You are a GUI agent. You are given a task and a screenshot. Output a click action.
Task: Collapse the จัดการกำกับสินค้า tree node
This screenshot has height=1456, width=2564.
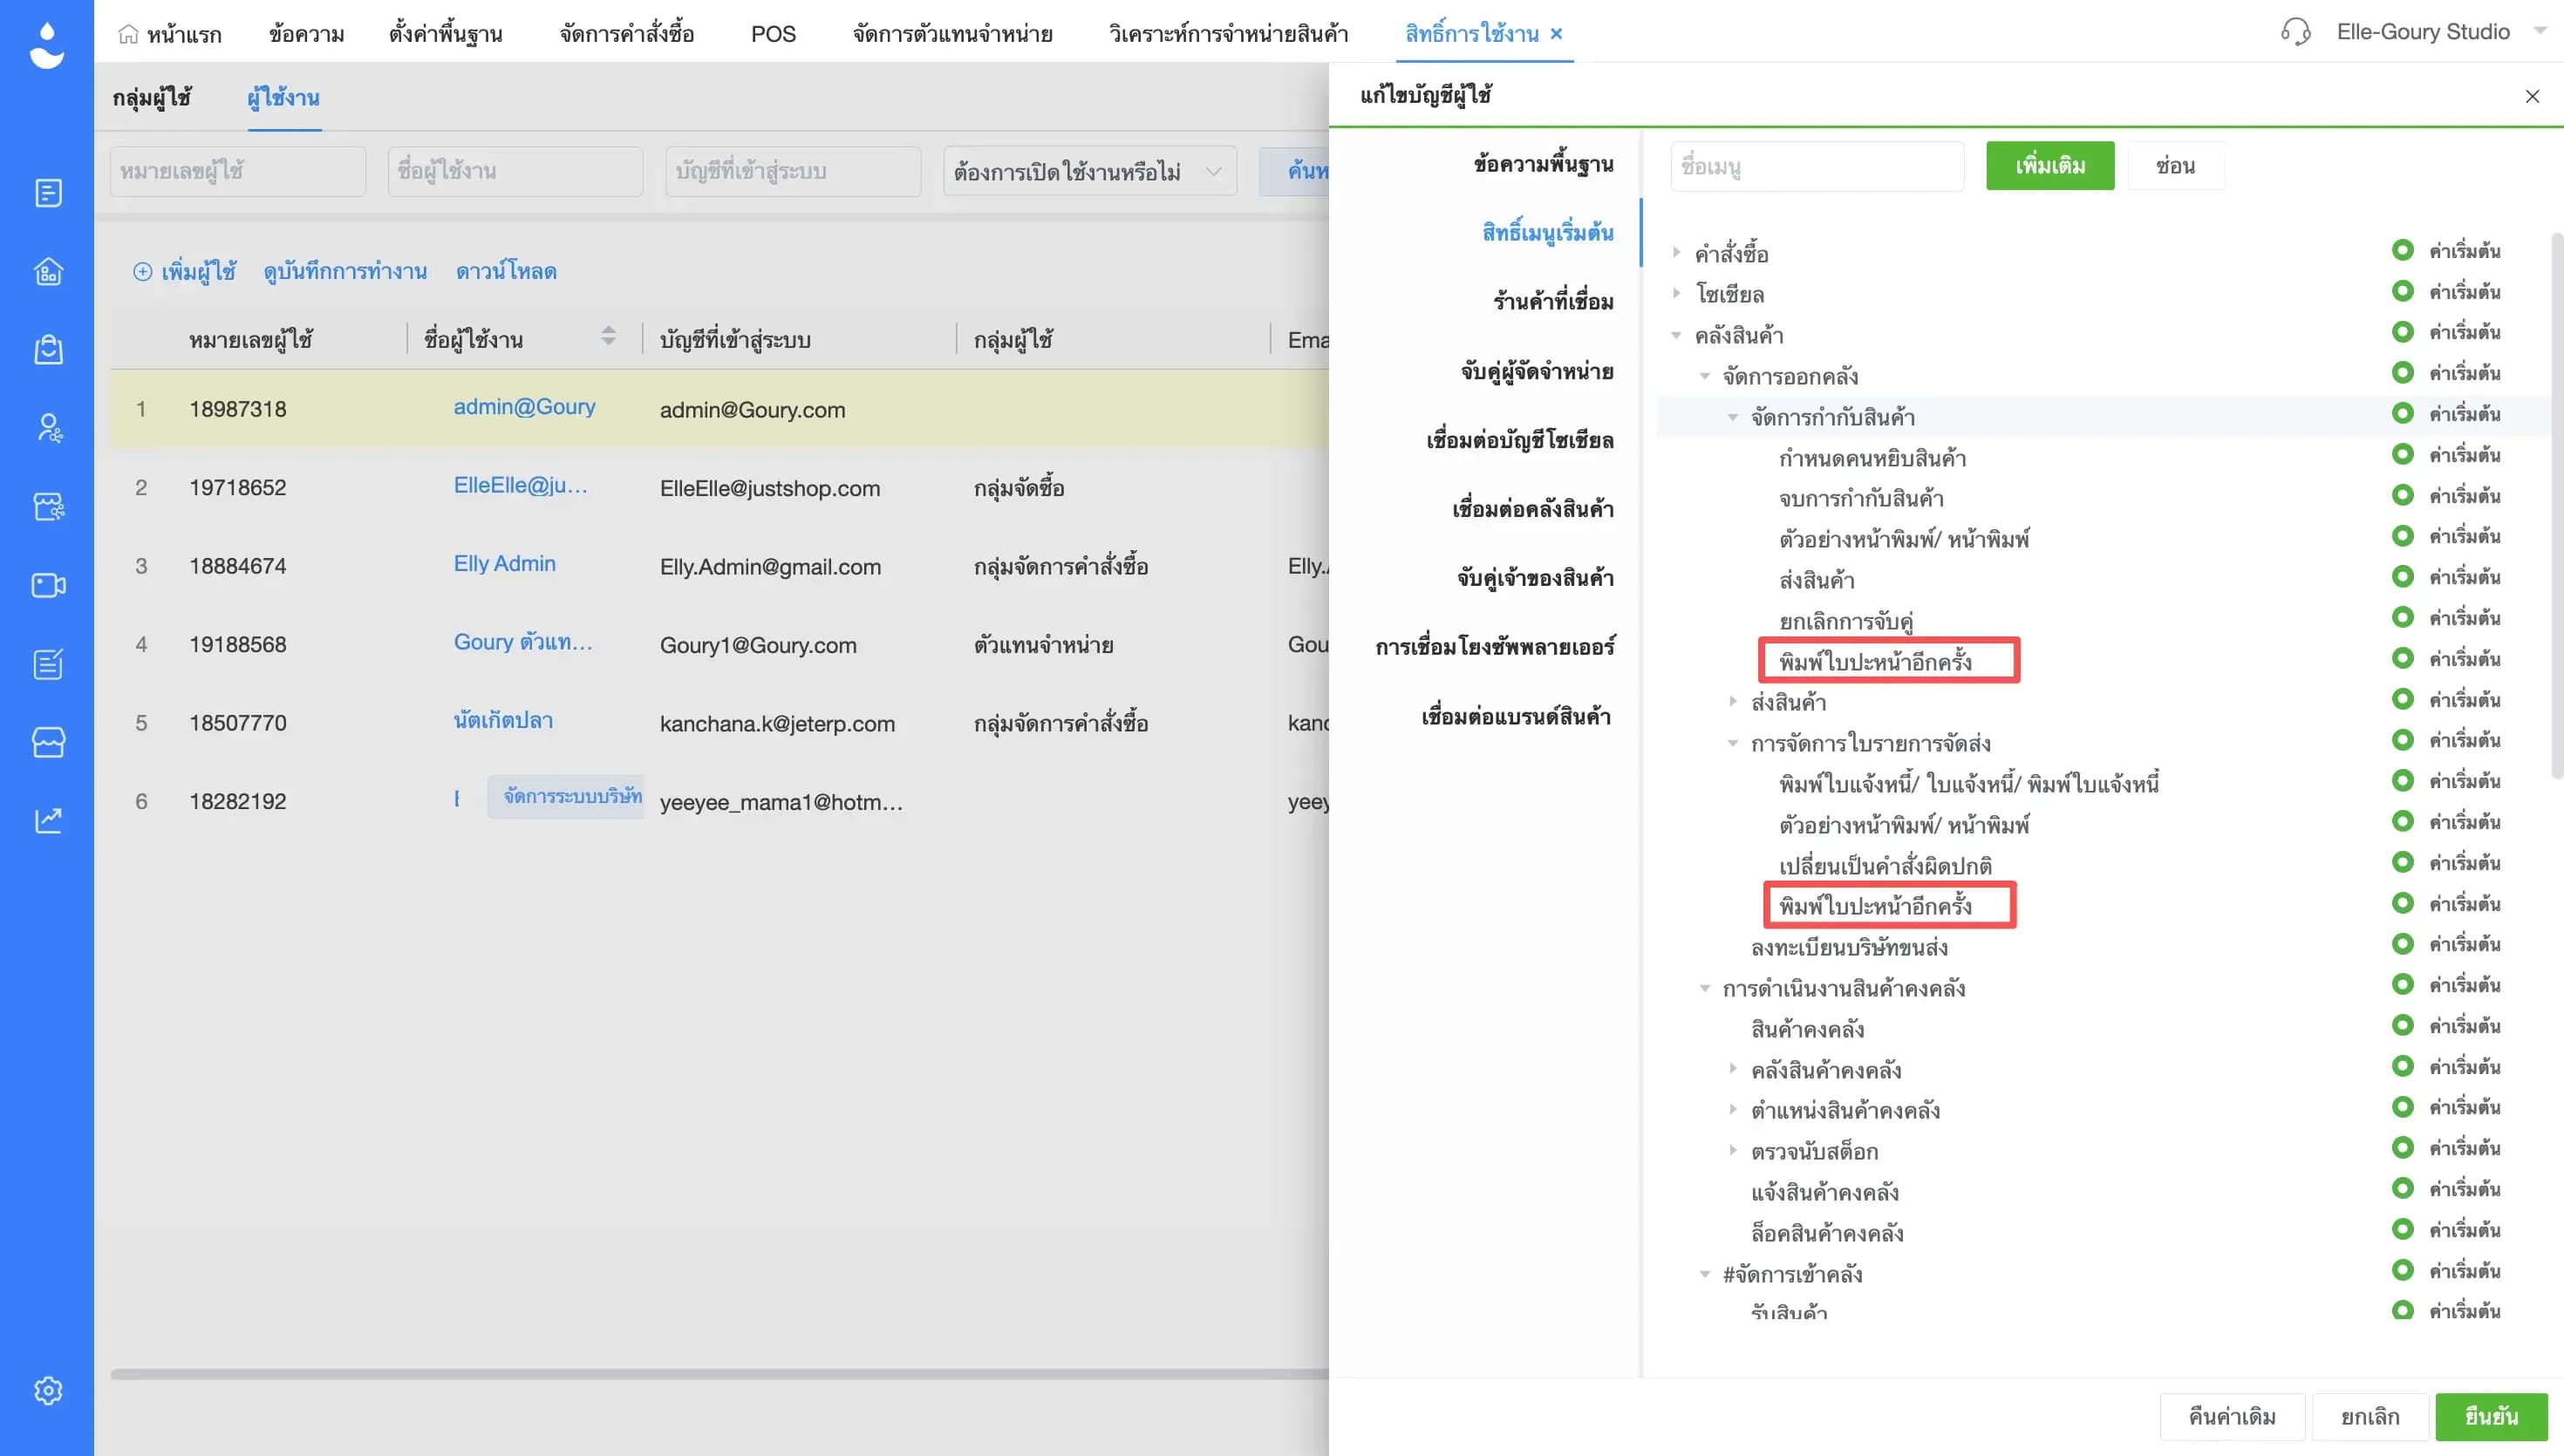pos(1733,417)
